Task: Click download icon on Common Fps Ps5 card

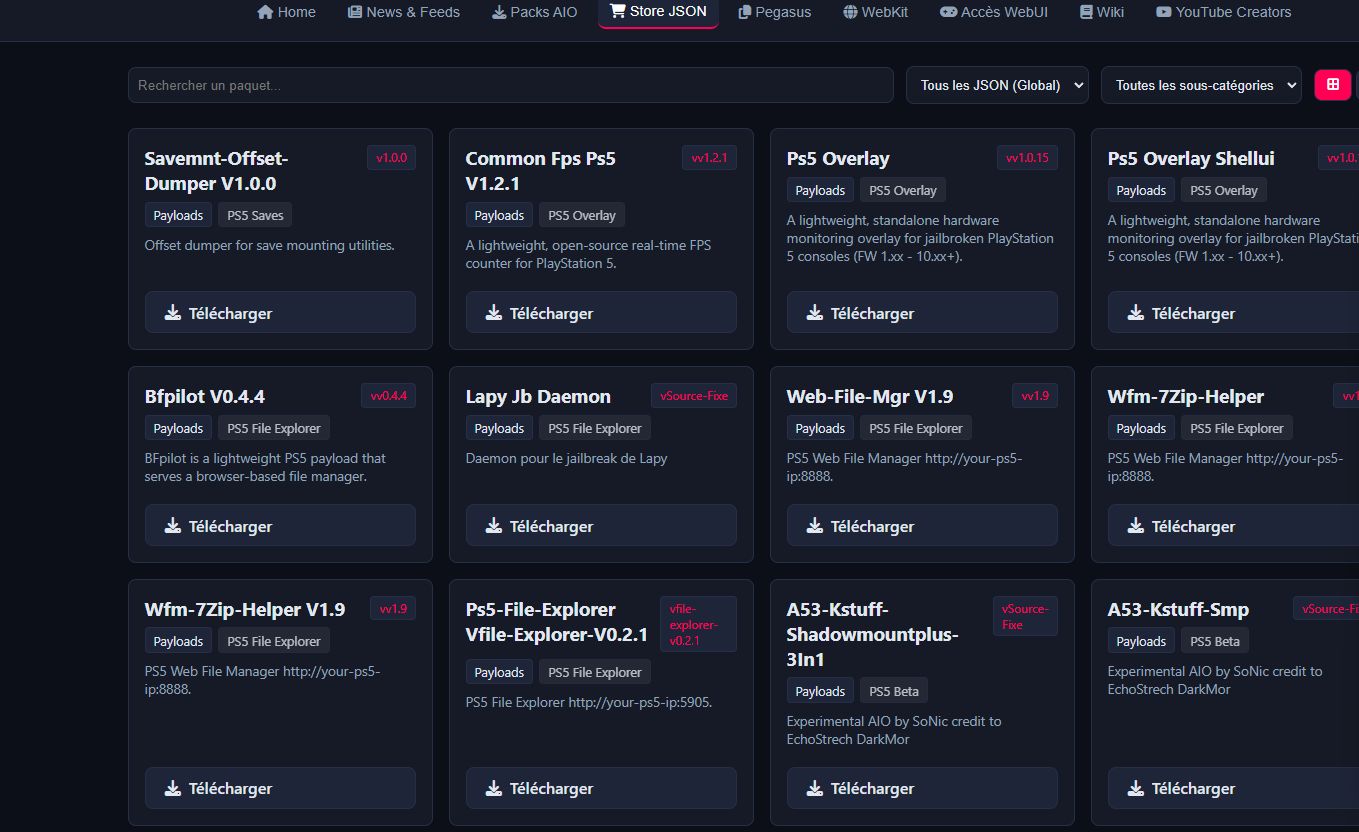Action: pyautogui.click(x=493, y=313)
